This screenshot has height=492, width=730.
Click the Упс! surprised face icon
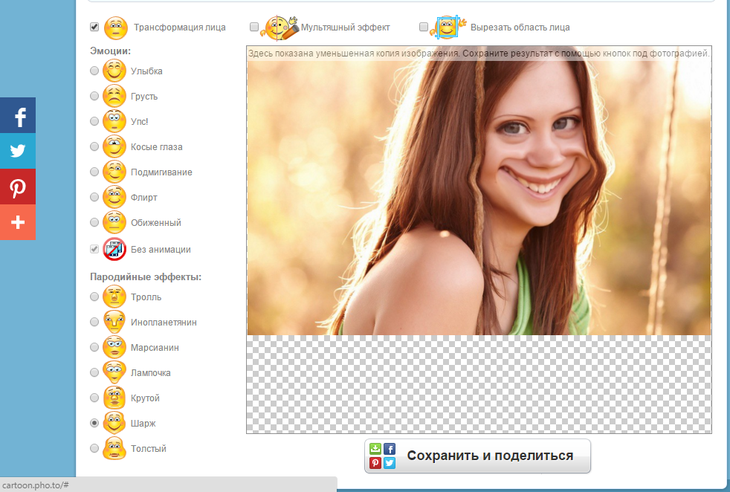click(115, 121)
